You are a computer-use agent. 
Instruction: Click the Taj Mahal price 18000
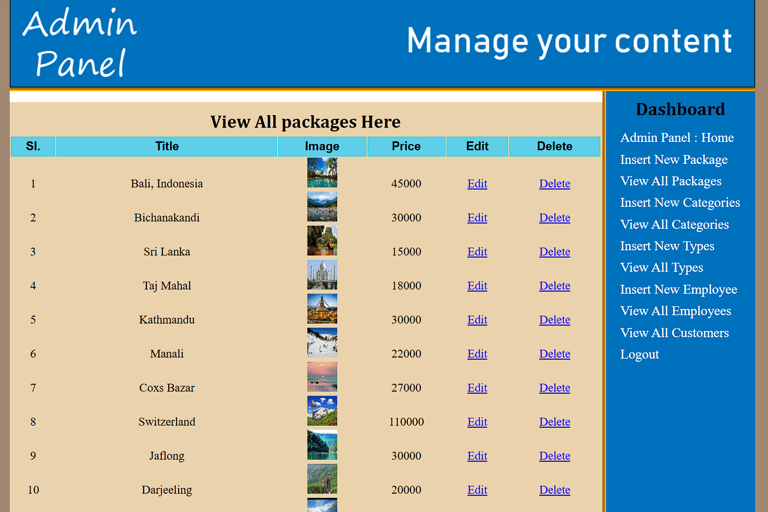pos(406,286)
